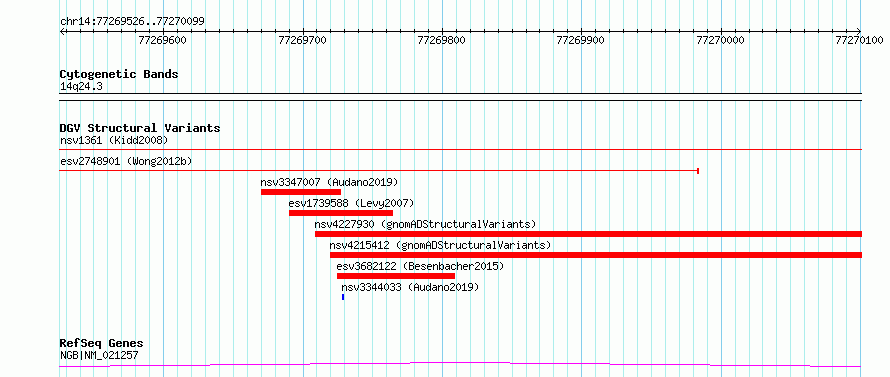Viewport: 890px width, 377px height.
Task: Click the nsv3347007 (Audano2019) variant label
Action: pyautogui.click(x=329, y=183)
